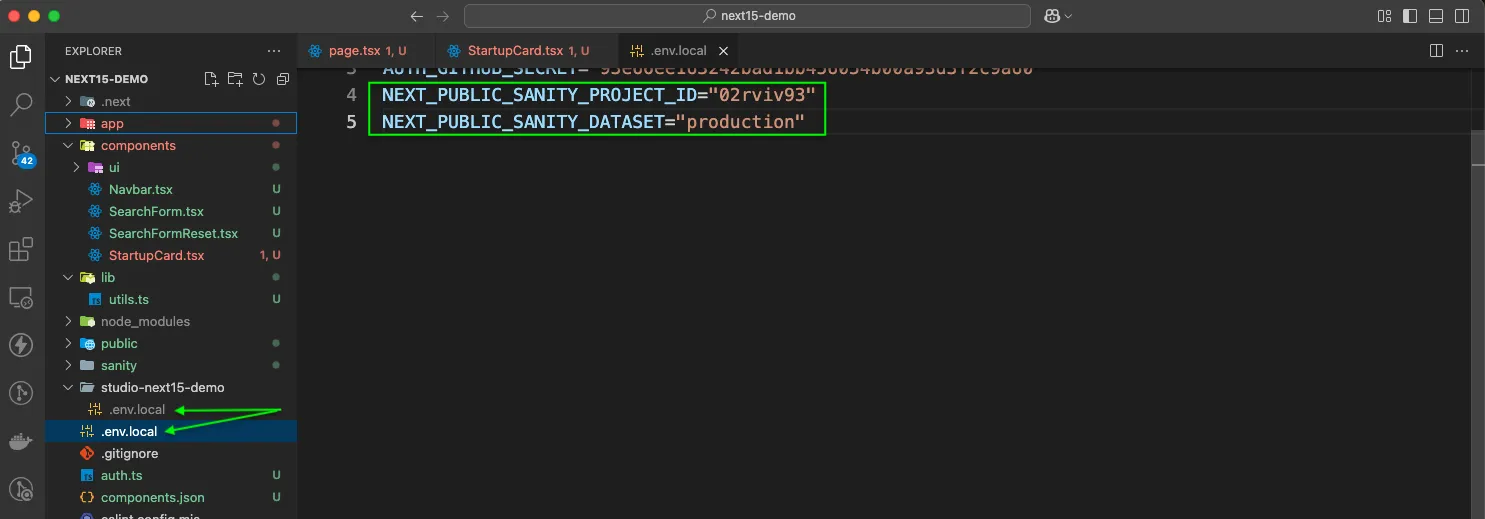Open SearchFormReset.tsx in the file tree
The height and width of the screenshot is (519, 1485).
click(x=171, y=233)
